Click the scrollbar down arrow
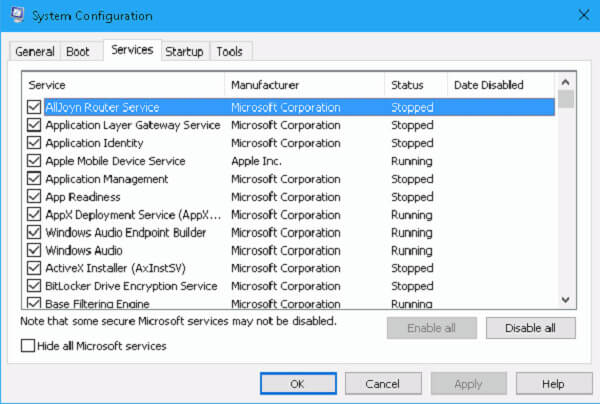Viewport: 600px width, 404px height. click(566, 300)
